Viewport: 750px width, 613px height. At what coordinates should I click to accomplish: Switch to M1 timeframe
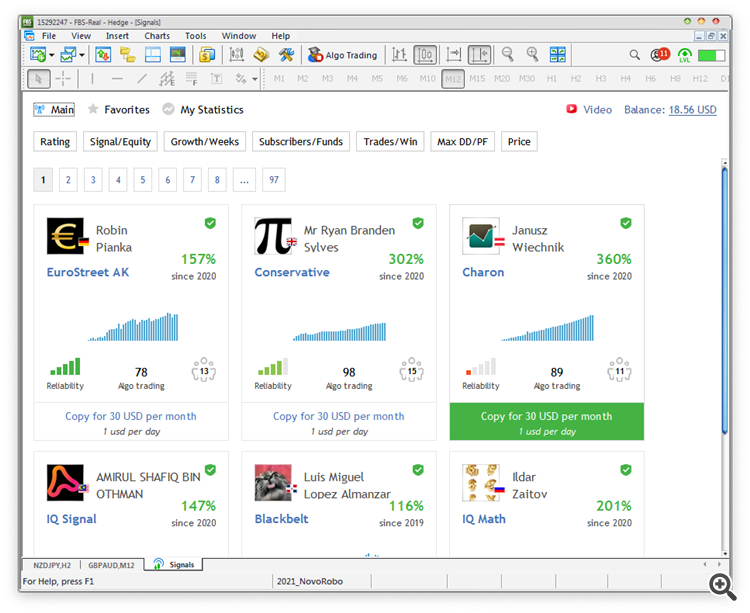click(x=279, y=78)
